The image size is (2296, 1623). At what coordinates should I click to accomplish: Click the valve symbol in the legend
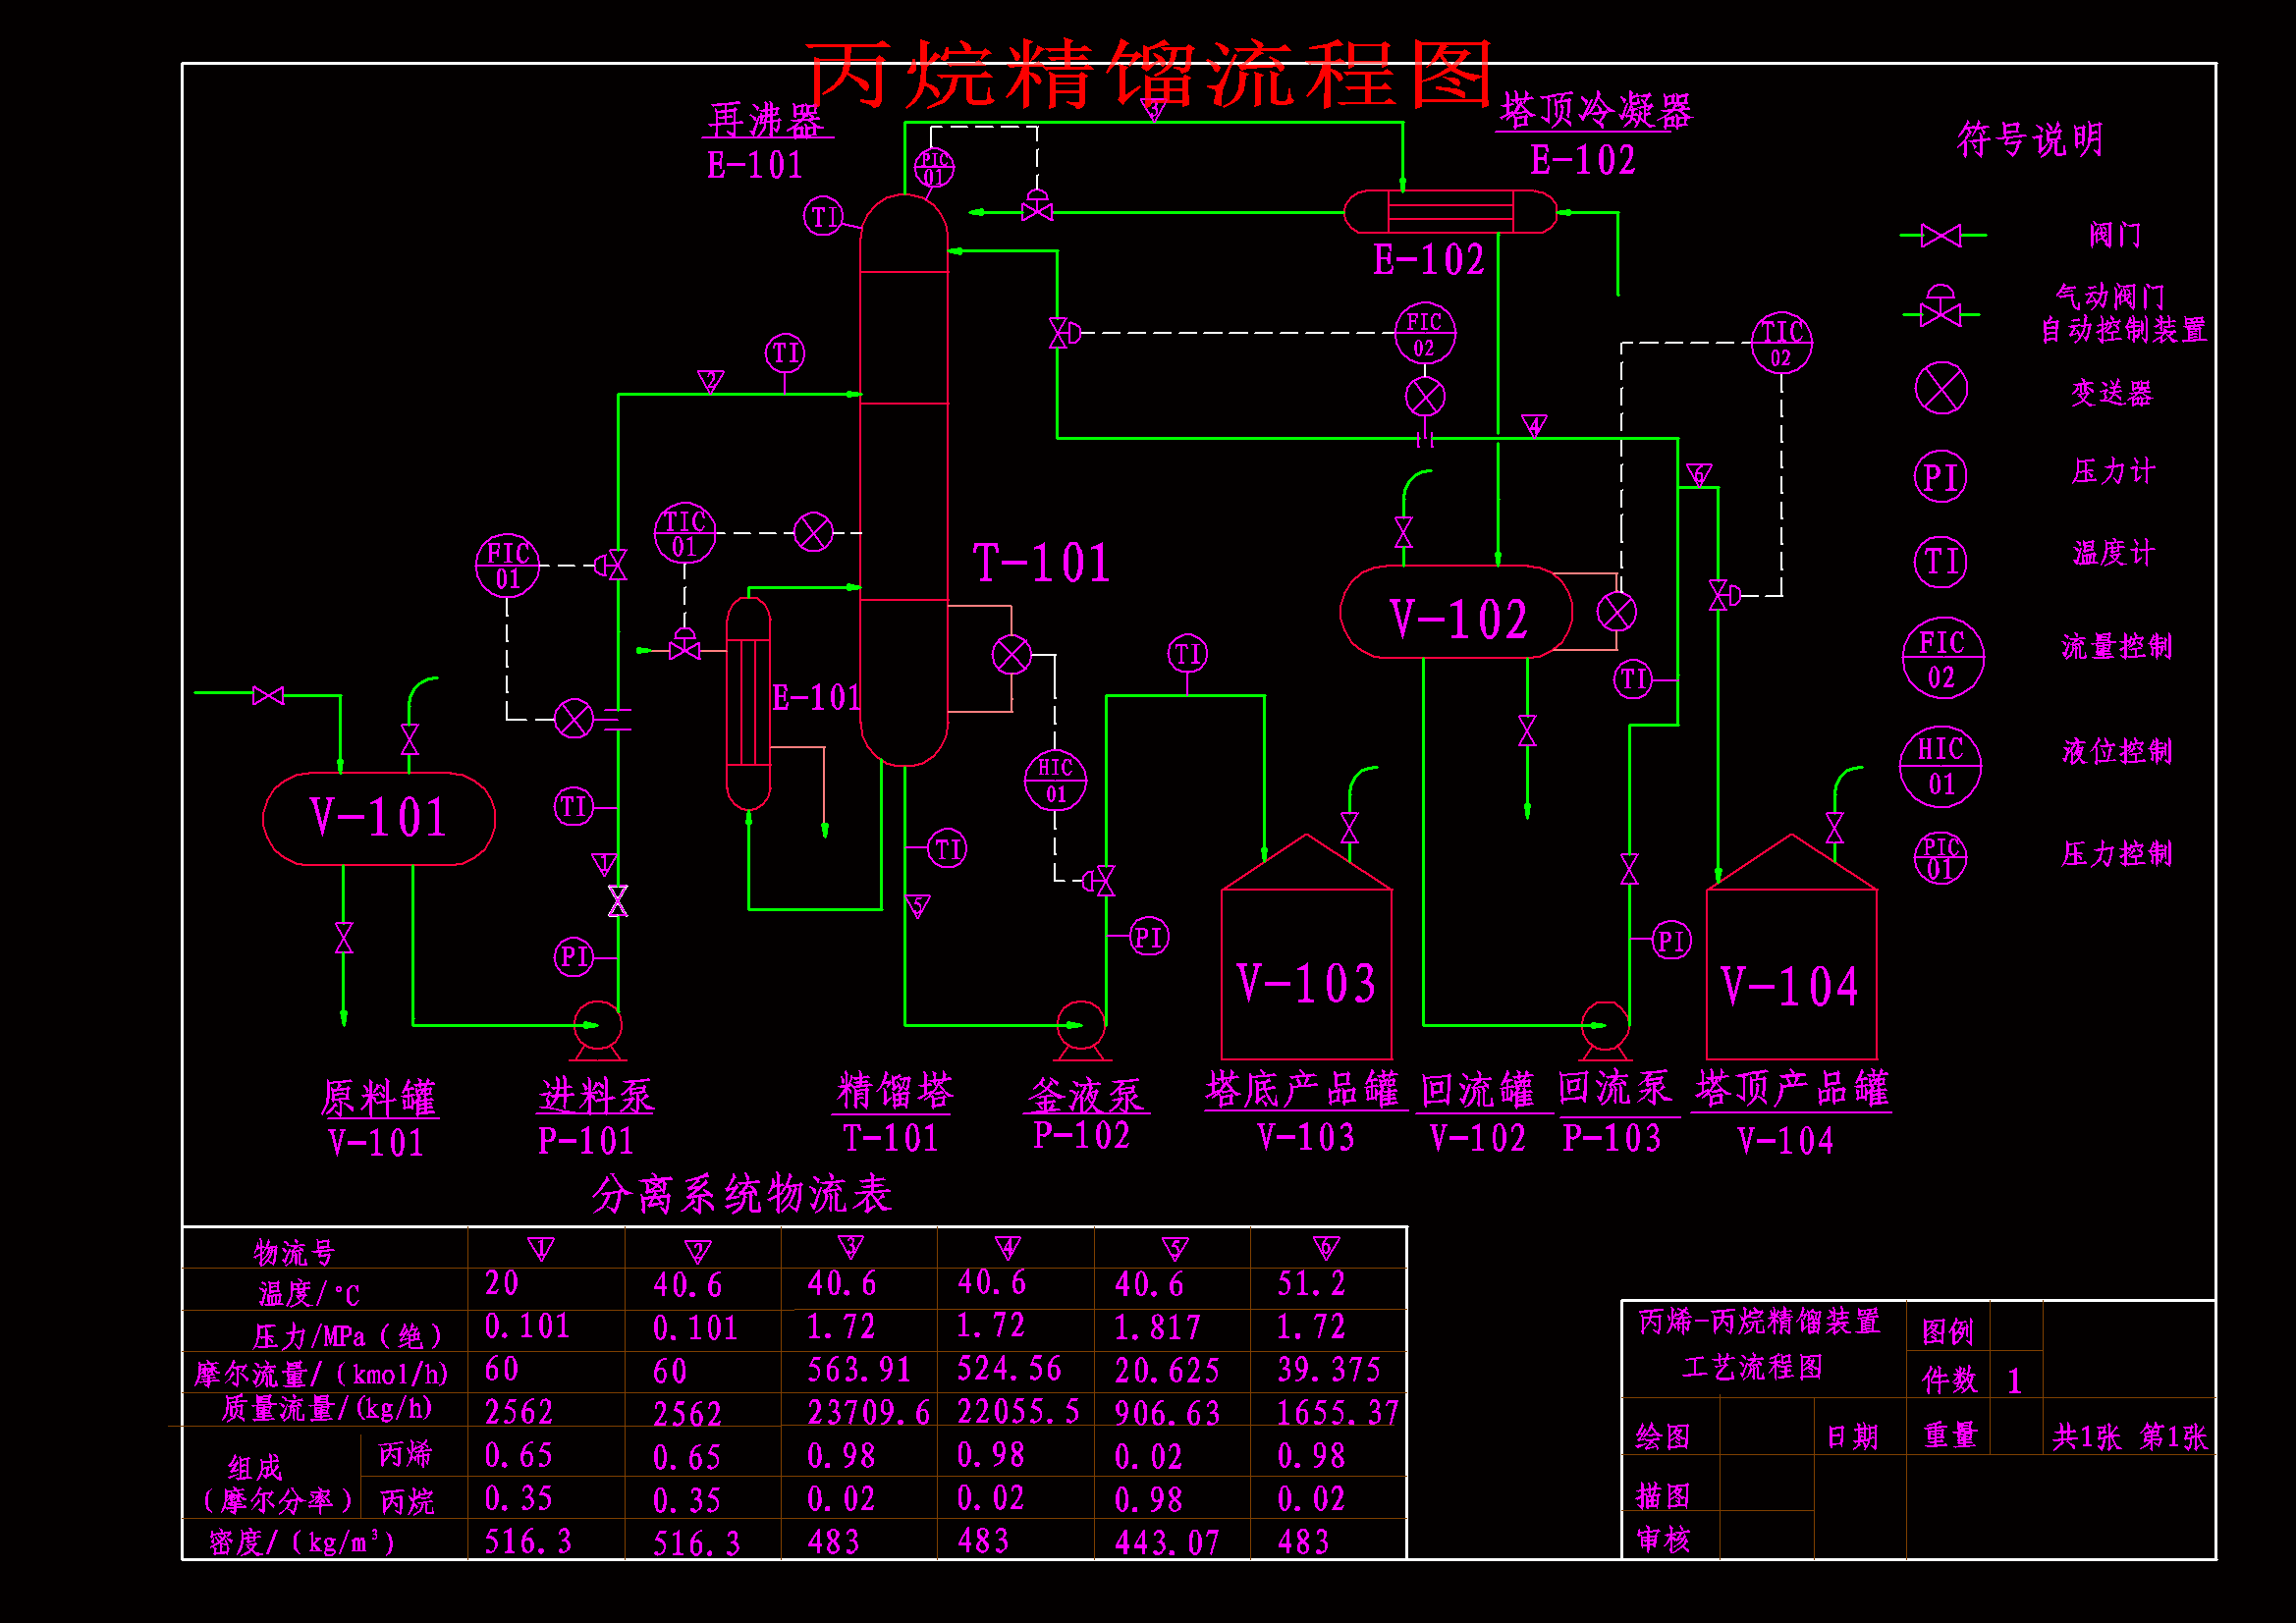pyautogui.click(x=1942, y=236)
